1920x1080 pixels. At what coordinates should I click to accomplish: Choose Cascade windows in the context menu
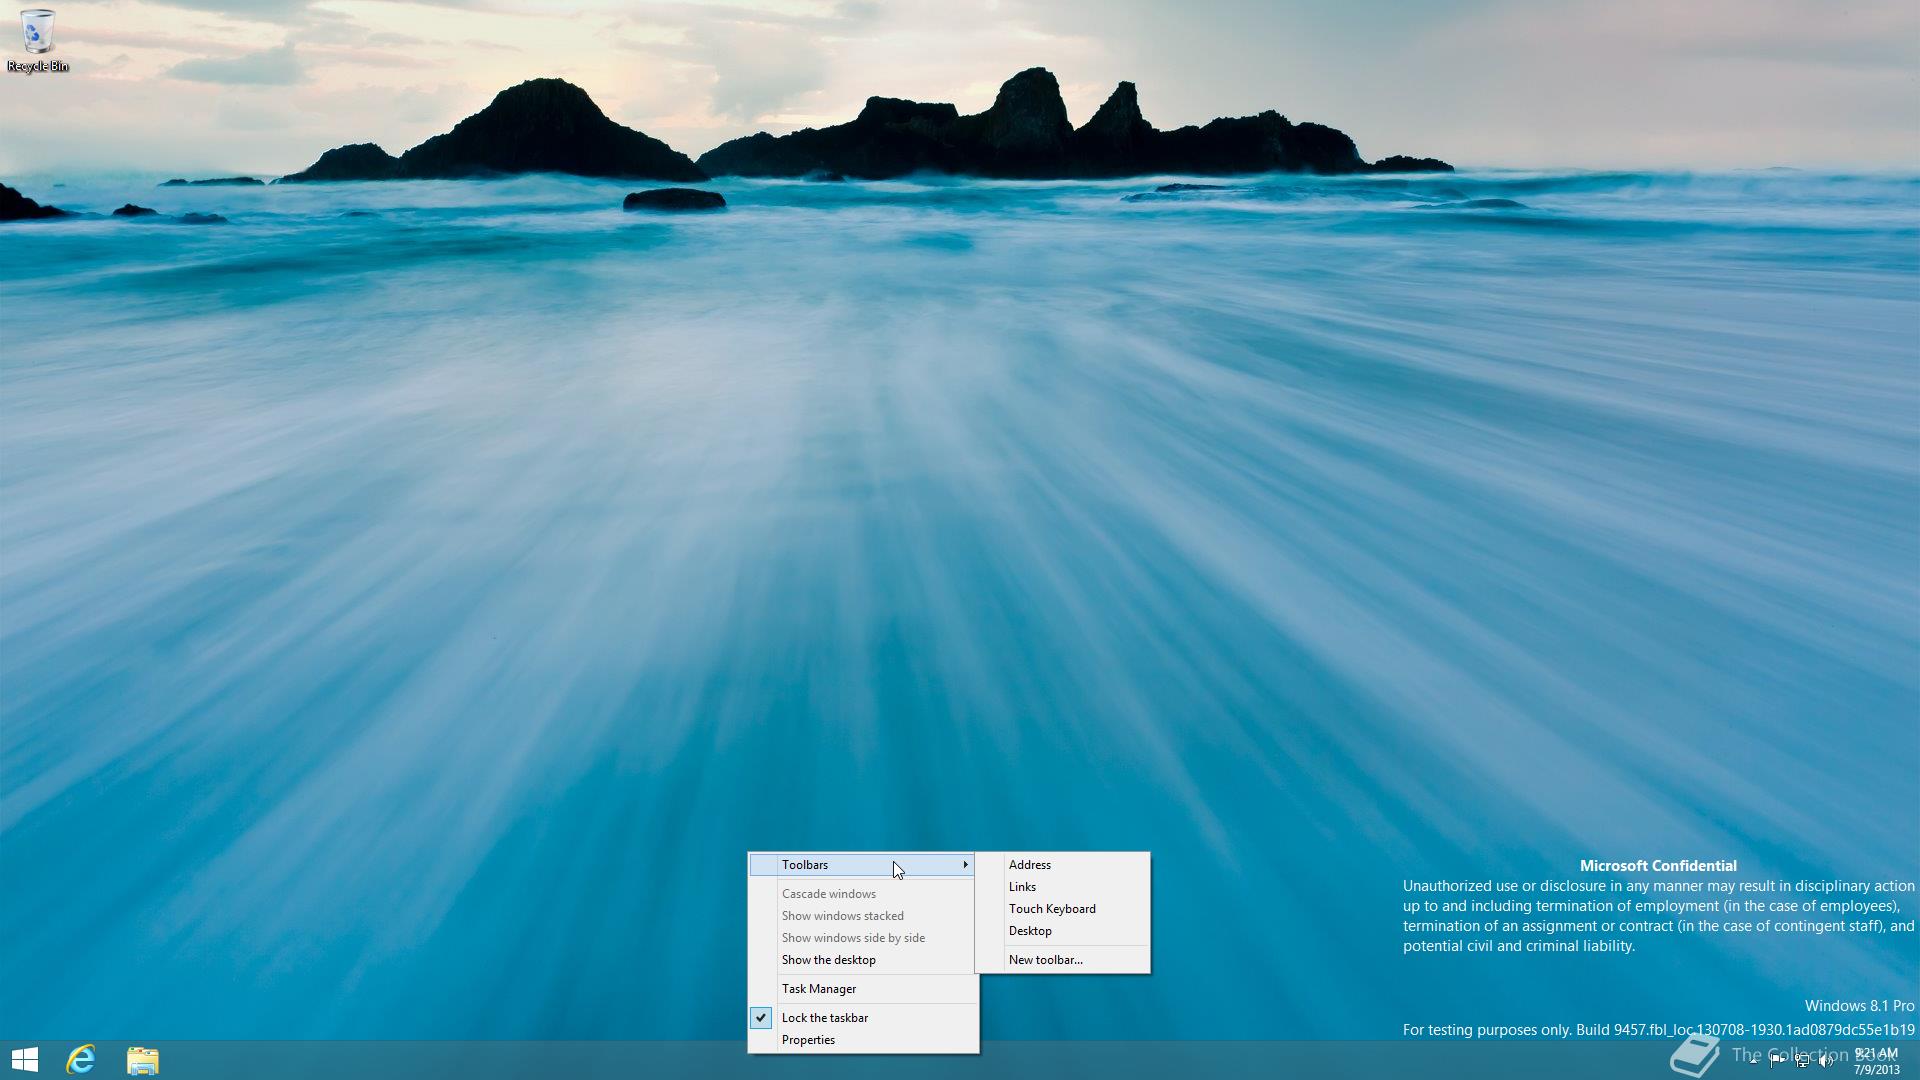(862, 894)
